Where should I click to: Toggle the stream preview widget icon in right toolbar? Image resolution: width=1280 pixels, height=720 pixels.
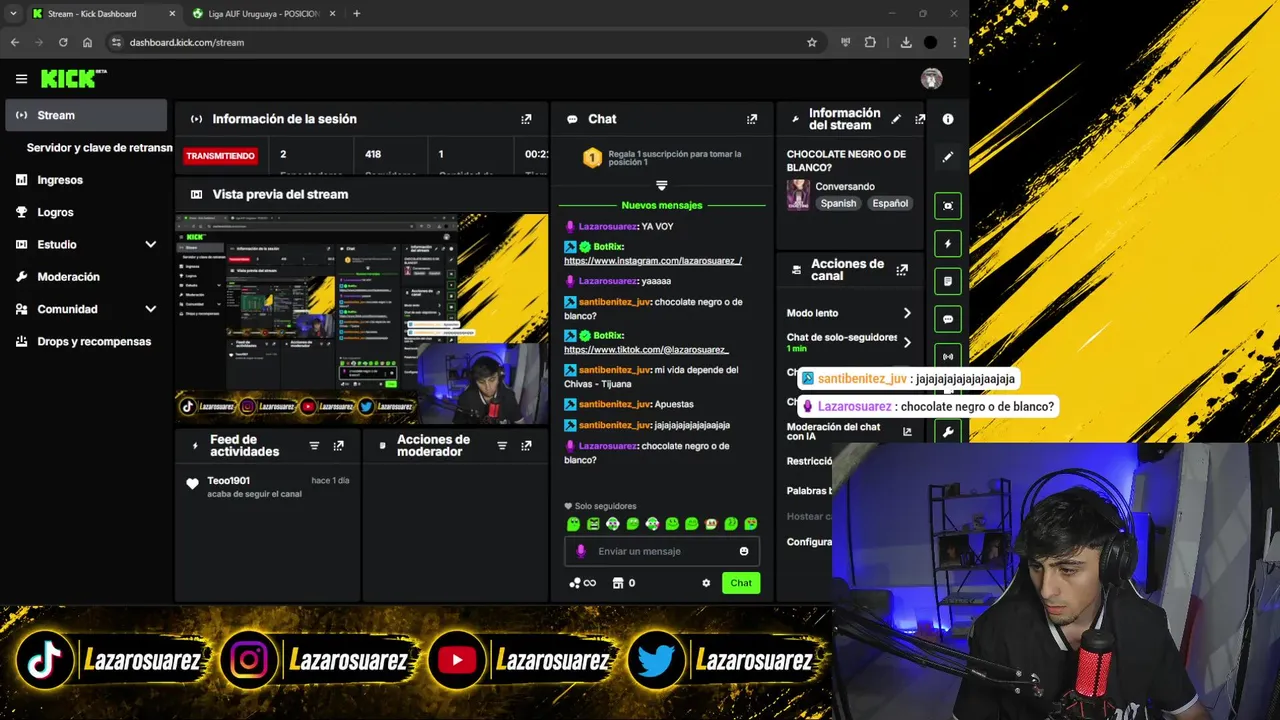click(948, 205)
